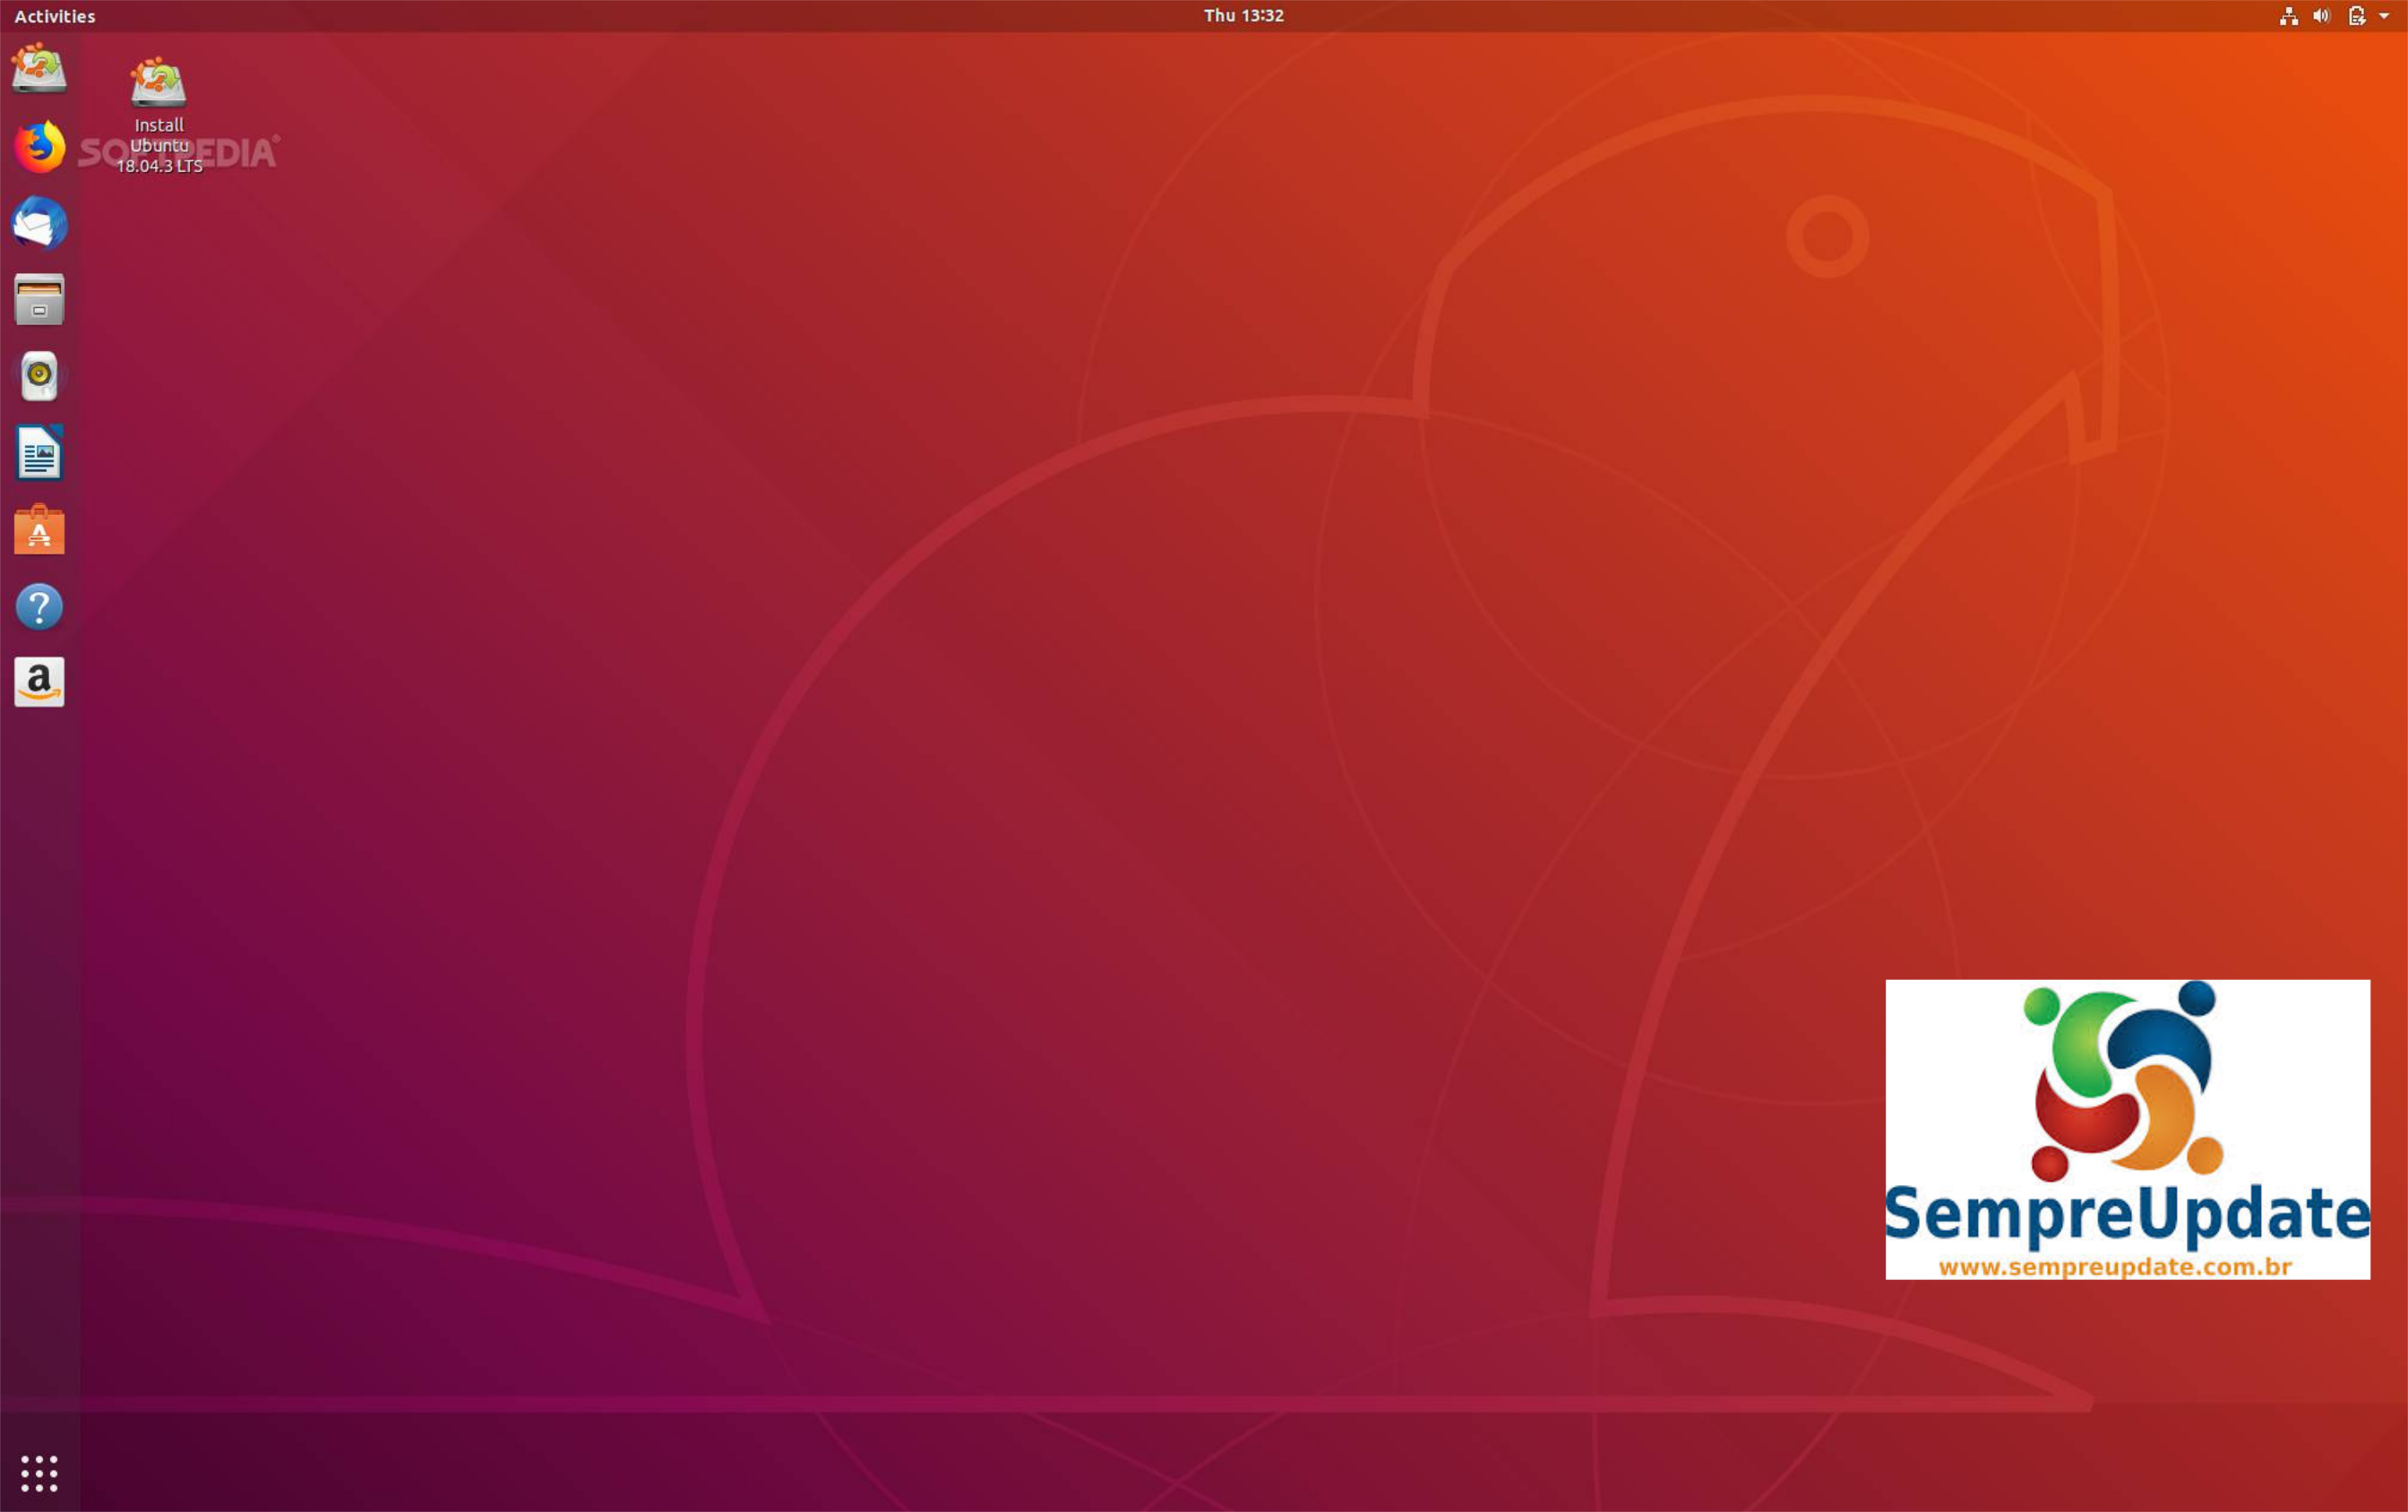Screen dimensions: 2408x1512
Task: Launch Rhythmbox music player
Action: pos(39,376)
